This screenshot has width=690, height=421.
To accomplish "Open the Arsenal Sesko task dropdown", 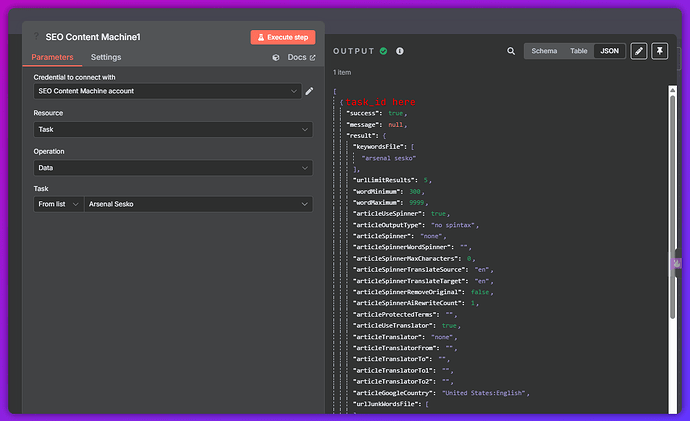I will (x=198, y=204).
